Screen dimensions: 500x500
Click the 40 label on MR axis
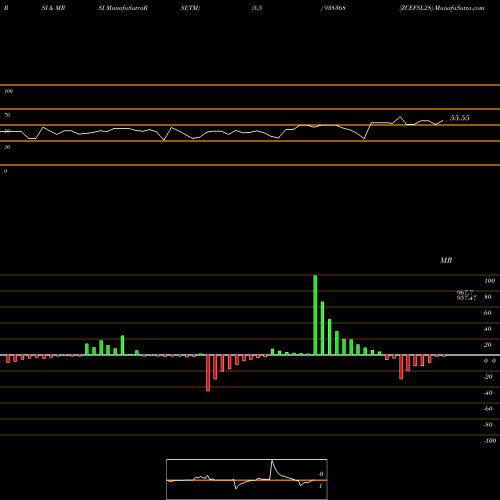488,329
